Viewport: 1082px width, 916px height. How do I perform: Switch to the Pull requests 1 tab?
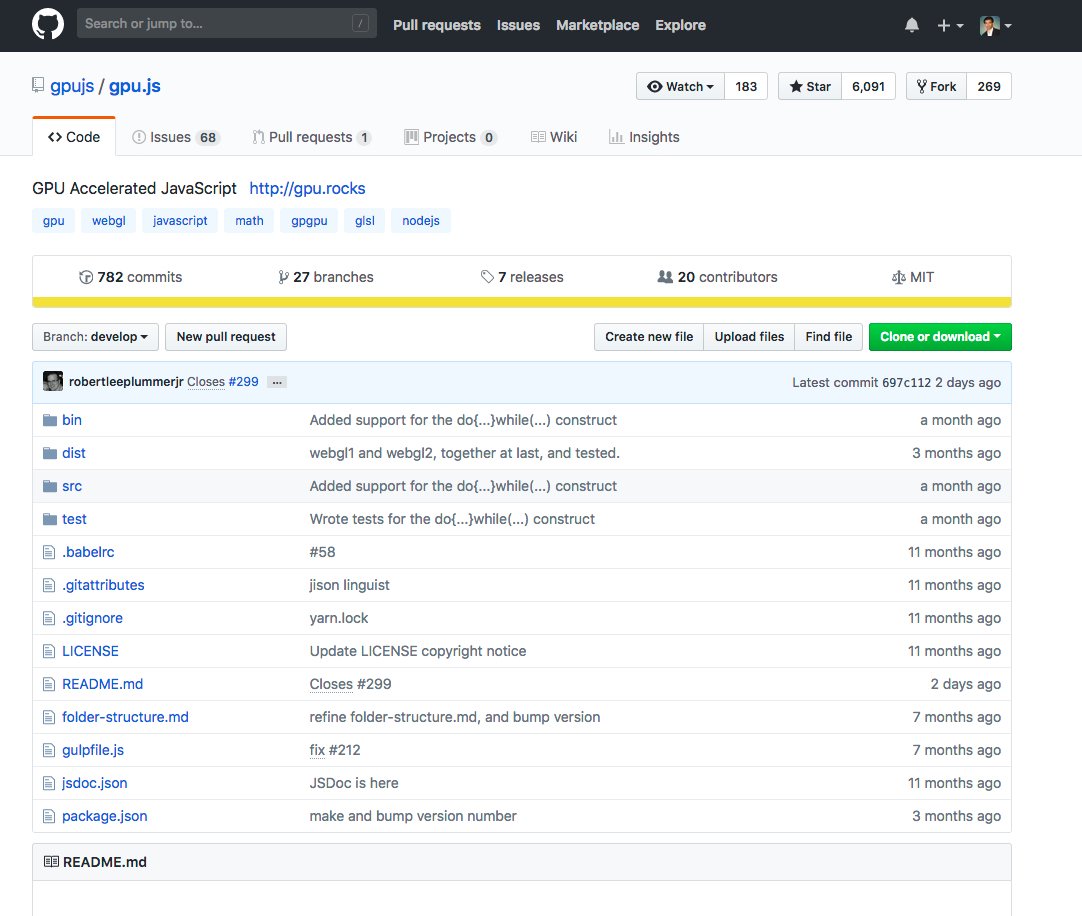311,137
